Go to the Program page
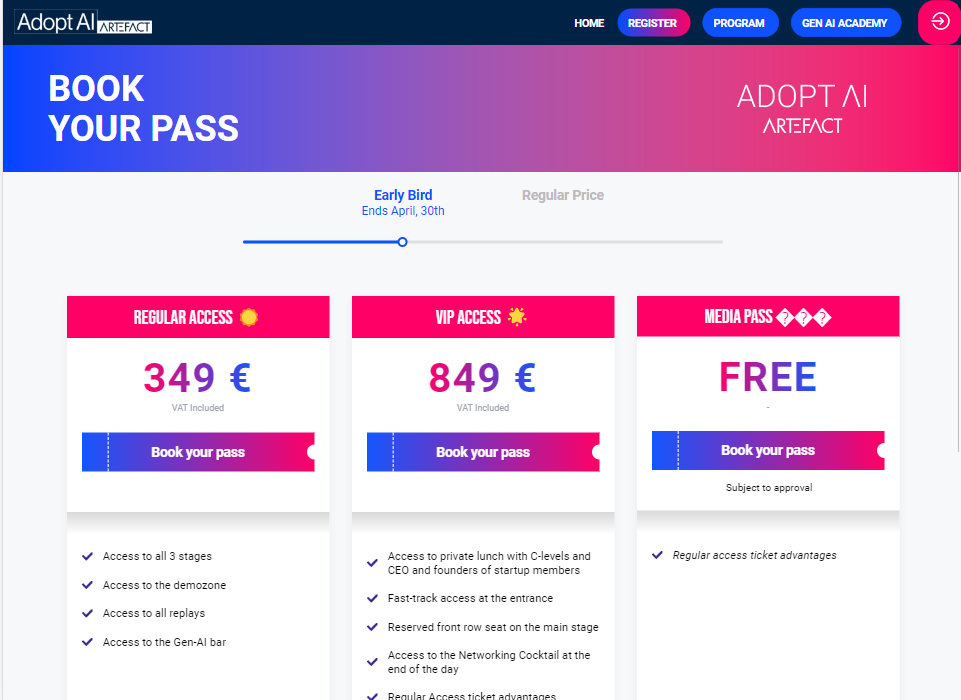This screenshot has width=961, height=700. pyautogui.click(x=740, y=23)
